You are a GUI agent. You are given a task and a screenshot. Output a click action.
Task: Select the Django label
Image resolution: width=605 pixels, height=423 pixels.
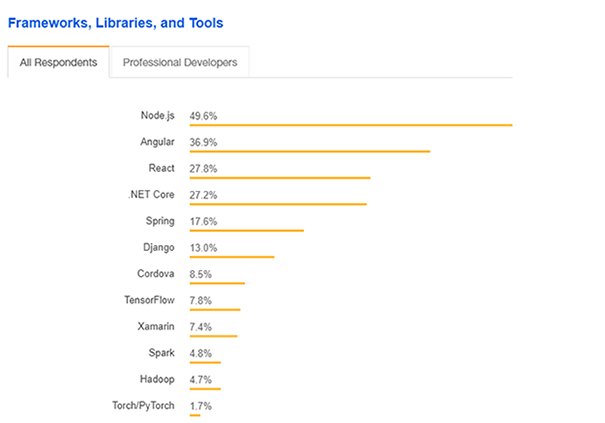tap(159, 247)
